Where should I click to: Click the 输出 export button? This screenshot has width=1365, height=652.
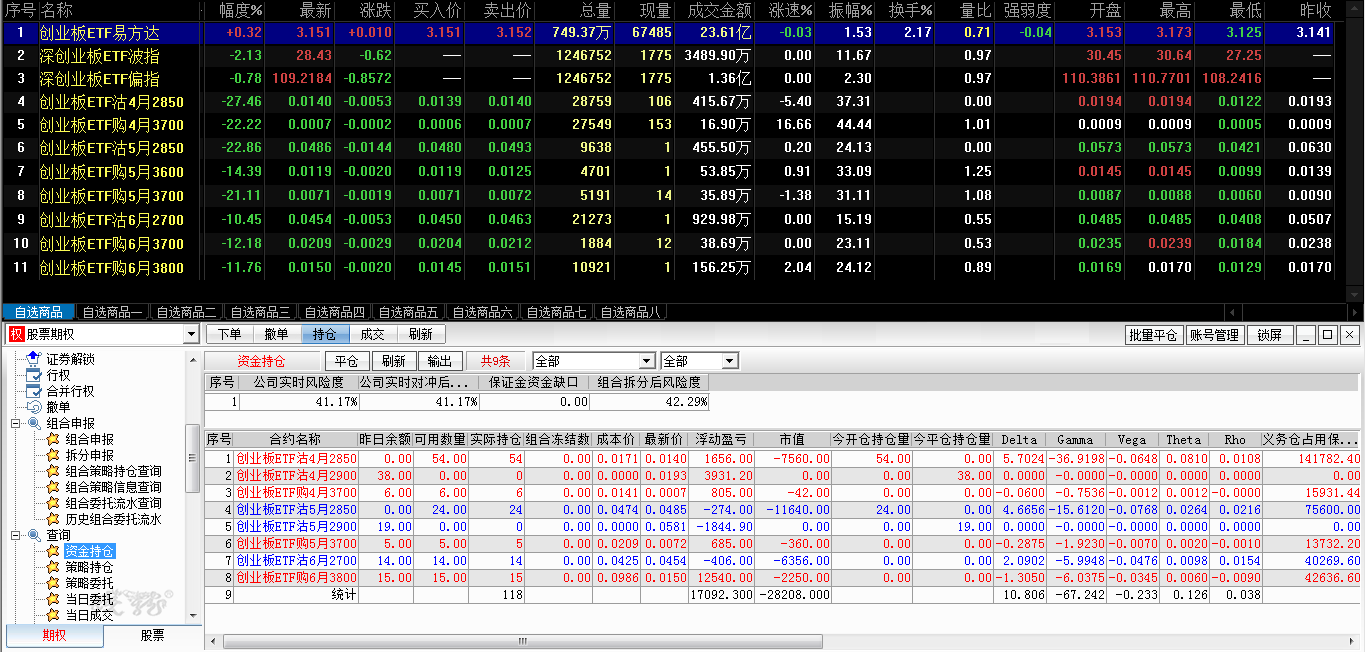tap(438, 361)
